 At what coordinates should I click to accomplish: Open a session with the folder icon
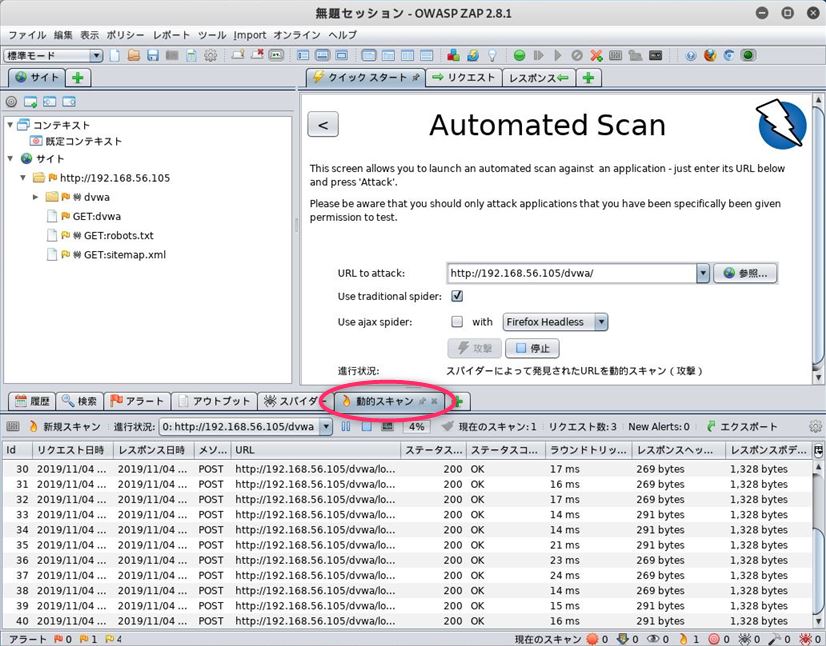133,55
